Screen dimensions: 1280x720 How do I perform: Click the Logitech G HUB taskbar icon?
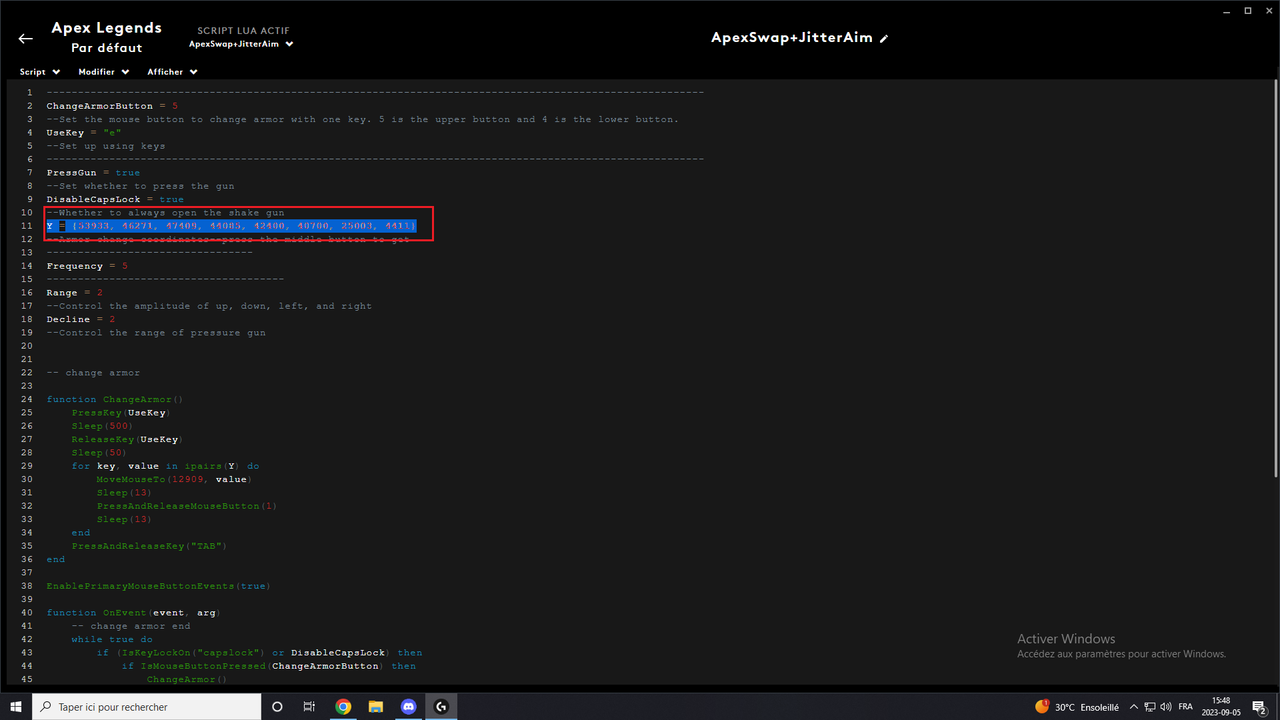pyautogui.click(x=441, y=706)
